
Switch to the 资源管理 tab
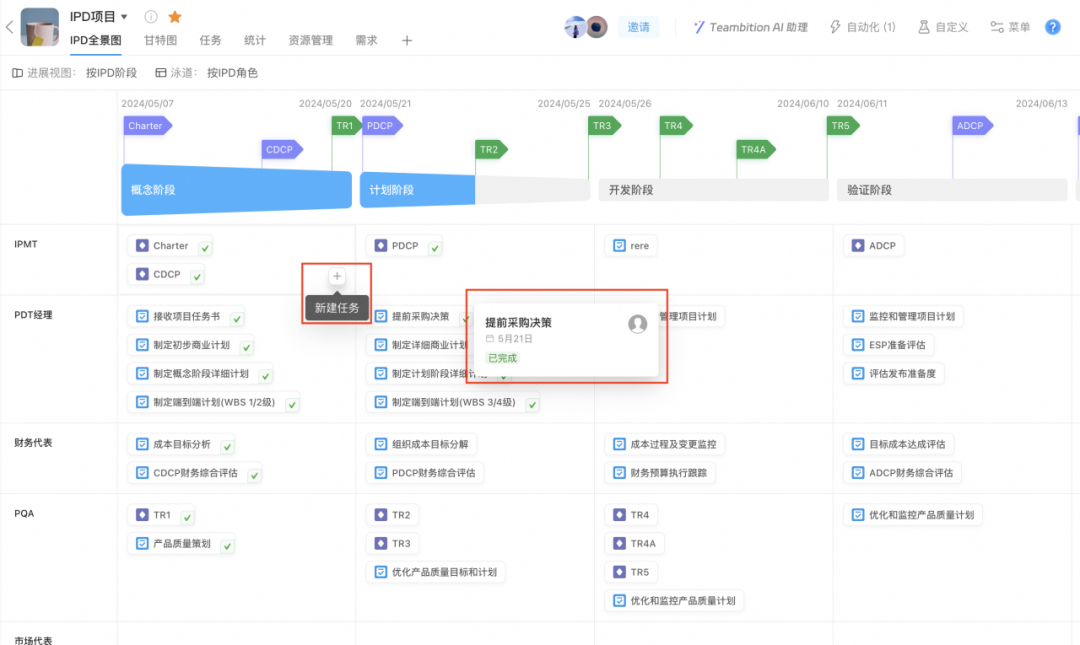coord(310,41)
